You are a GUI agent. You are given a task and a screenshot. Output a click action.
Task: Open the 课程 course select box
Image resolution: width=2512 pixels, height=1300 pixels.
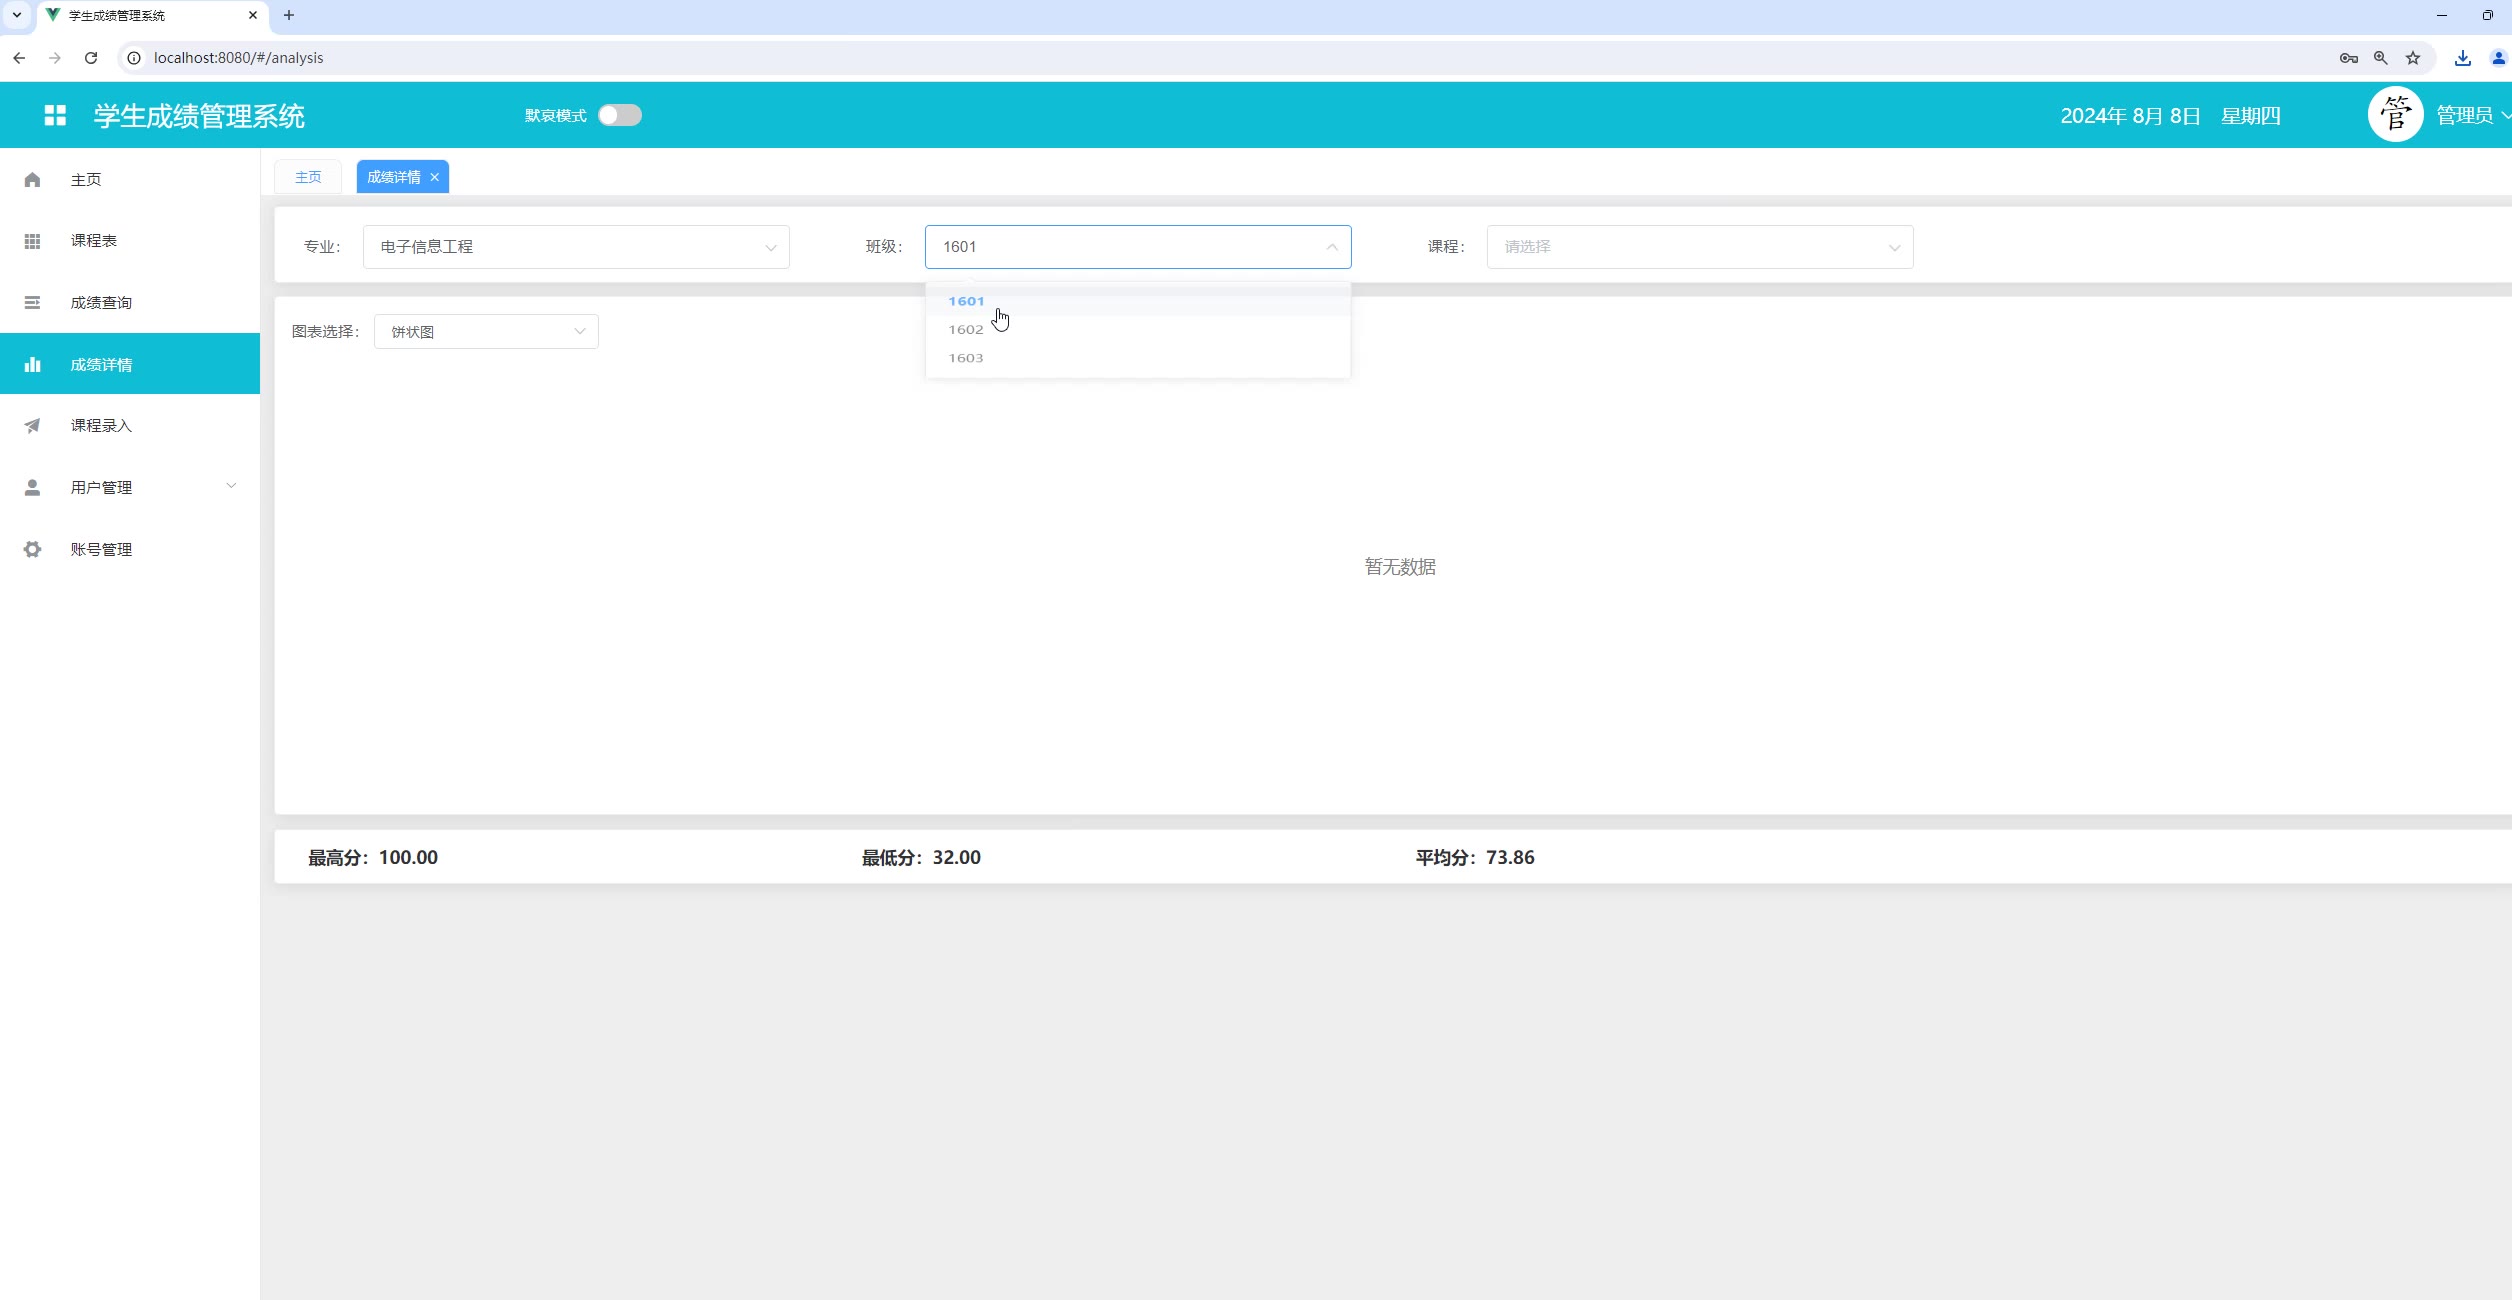tap(1699, 247)
